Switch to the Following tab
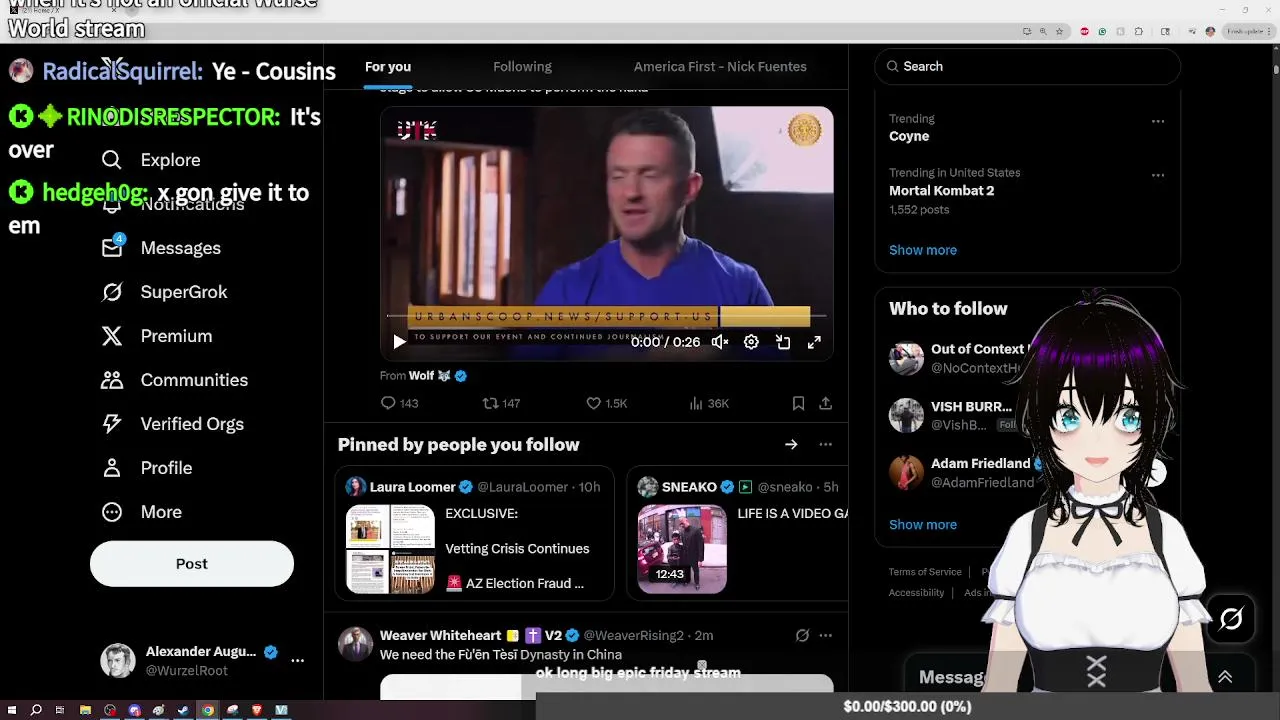This screenshot has height=720, width=1280. (x=522, y=66)
